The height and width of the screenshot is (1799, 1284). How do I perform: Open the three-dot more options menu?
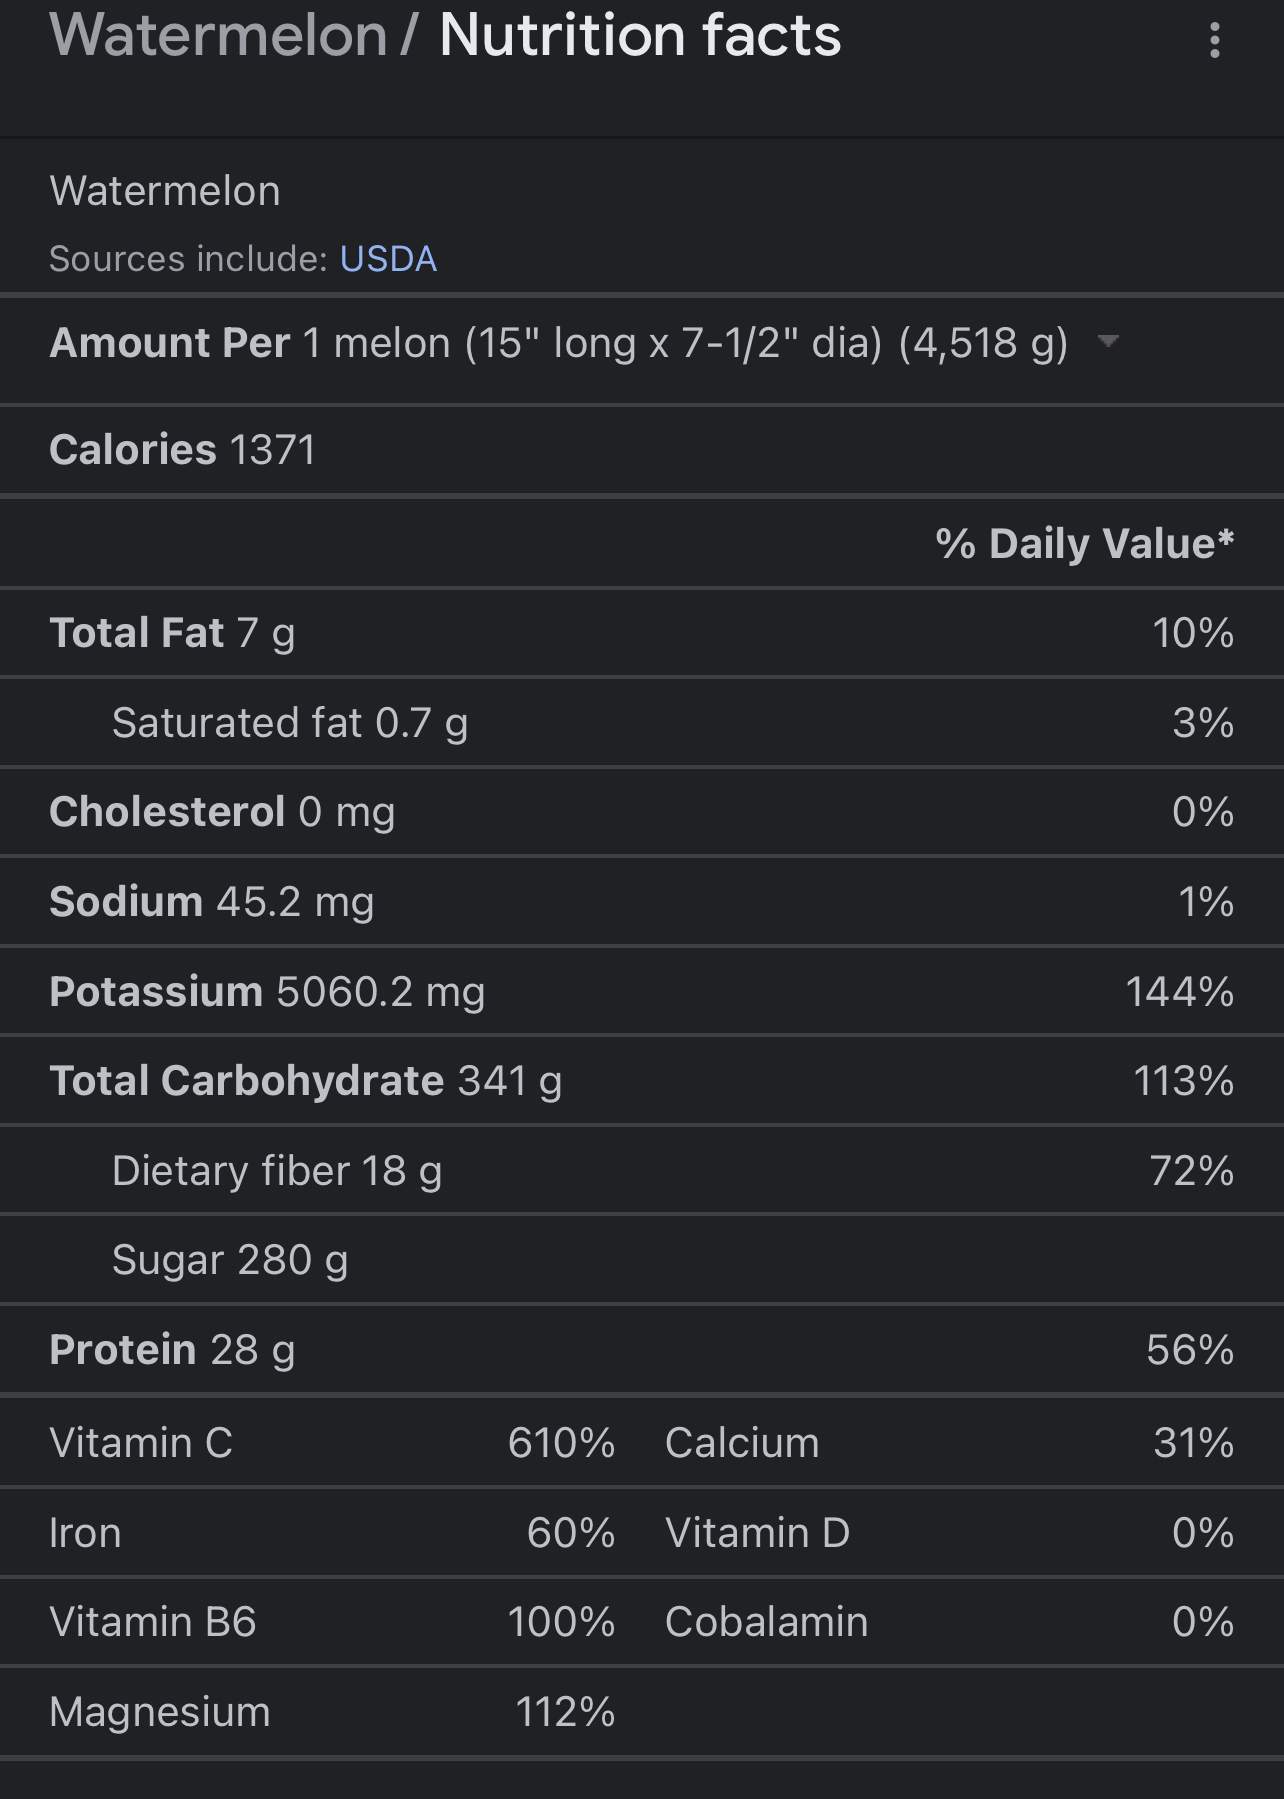1214,40
